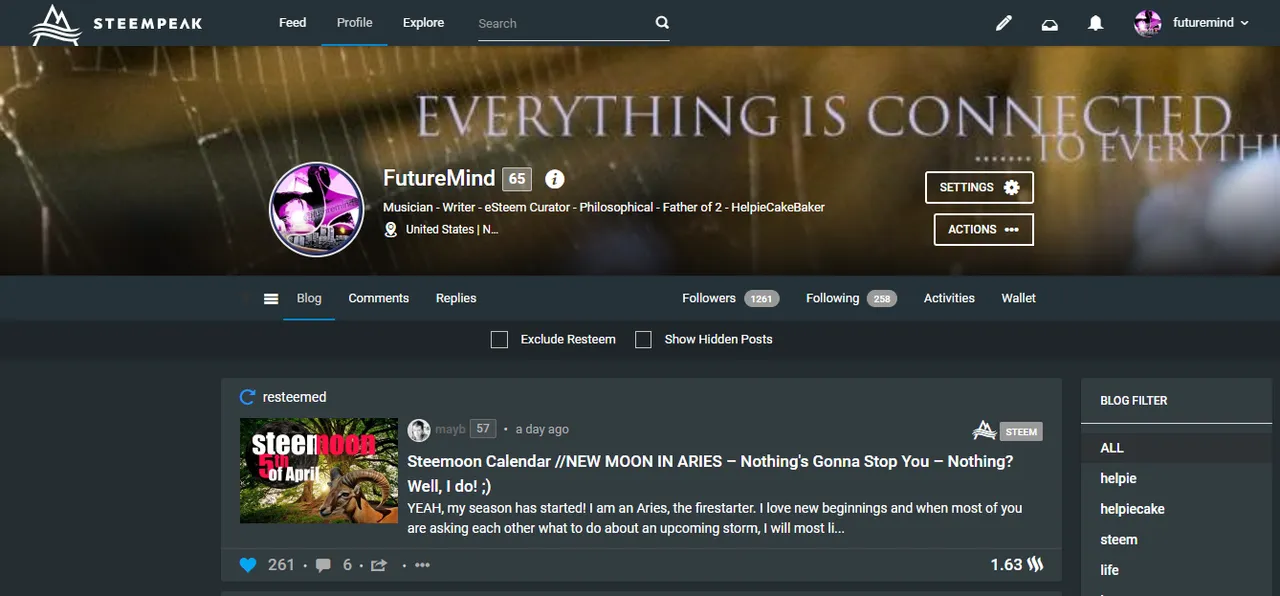Switch to the Comments tab
Image resolution: width=1280 pixels, height=596 pixels.
378,298
